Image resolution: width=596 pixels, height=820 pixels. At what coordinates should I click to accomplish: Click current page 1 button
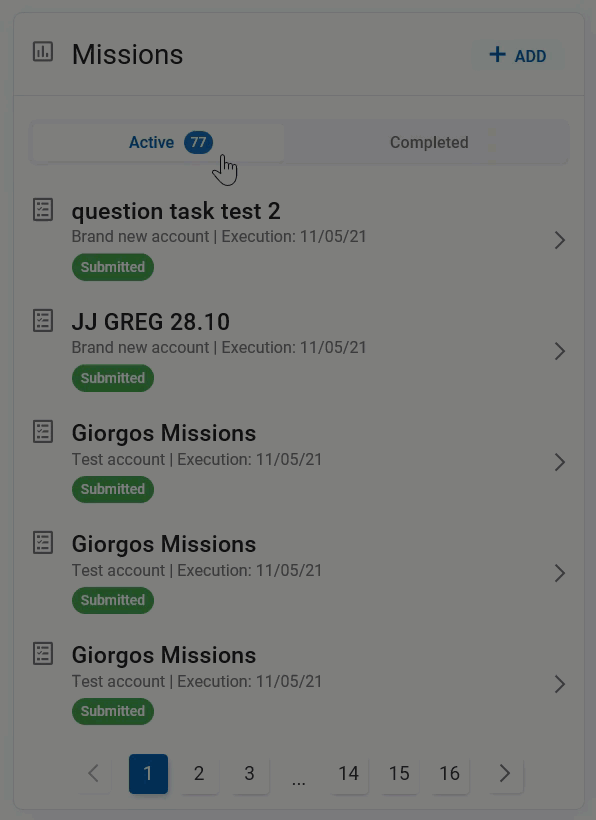[148, 773]
